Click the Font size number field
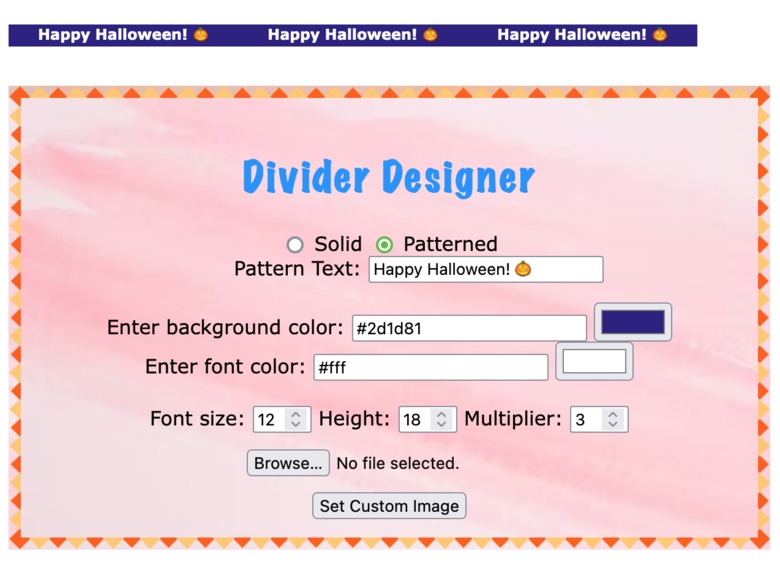Viewport: 780px width, 573px height. [x=282, y=419]
